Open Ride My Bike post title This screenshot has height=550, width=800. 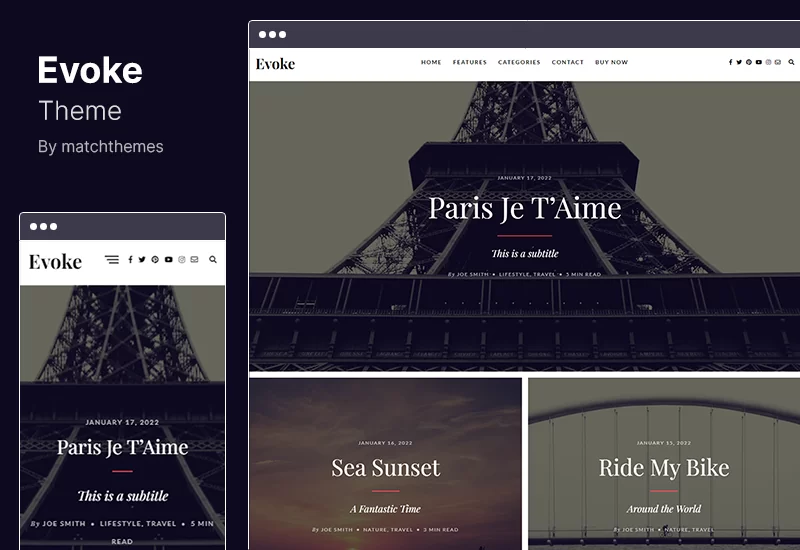click(x=664, y=468)
